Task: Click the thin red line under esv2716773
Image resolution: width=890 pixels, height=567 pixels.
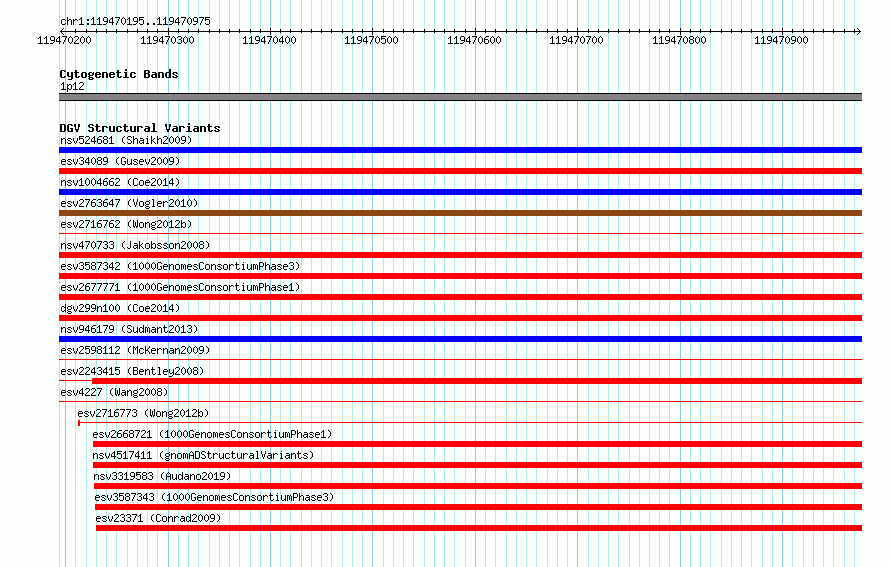Action: 470,422
